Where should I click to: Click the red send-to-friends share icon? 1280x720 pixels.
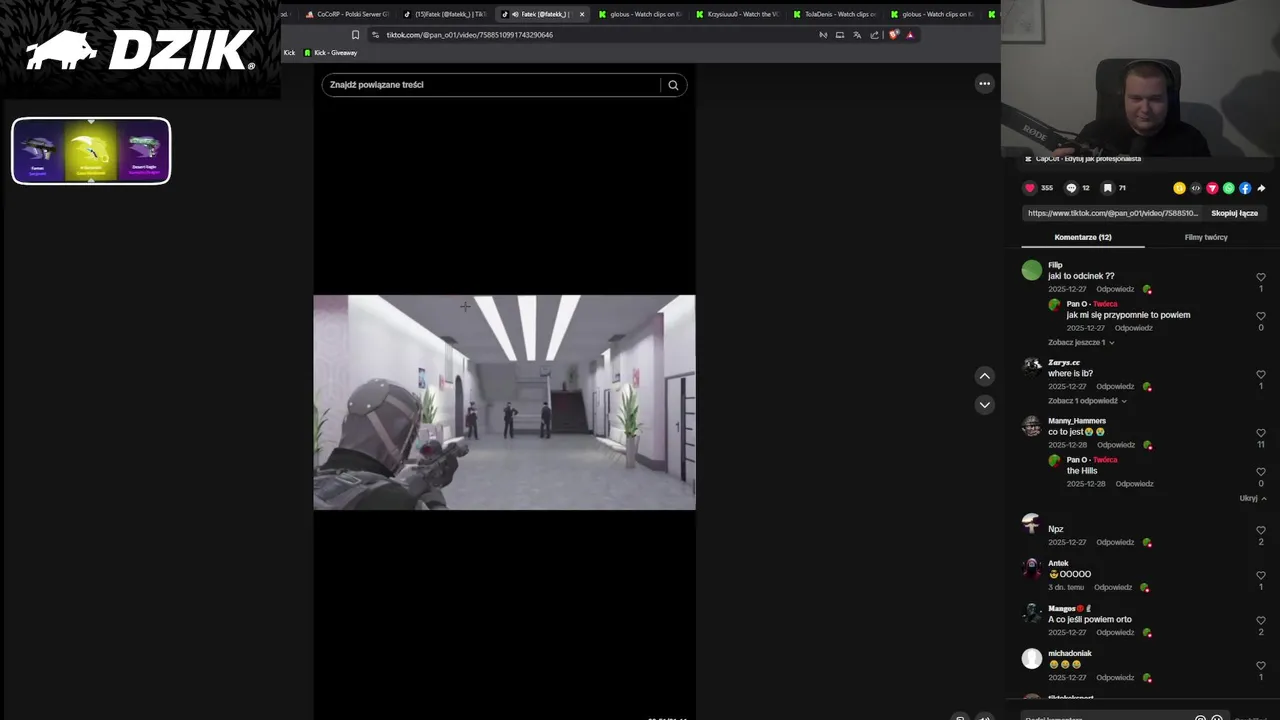coord(1212,188)
